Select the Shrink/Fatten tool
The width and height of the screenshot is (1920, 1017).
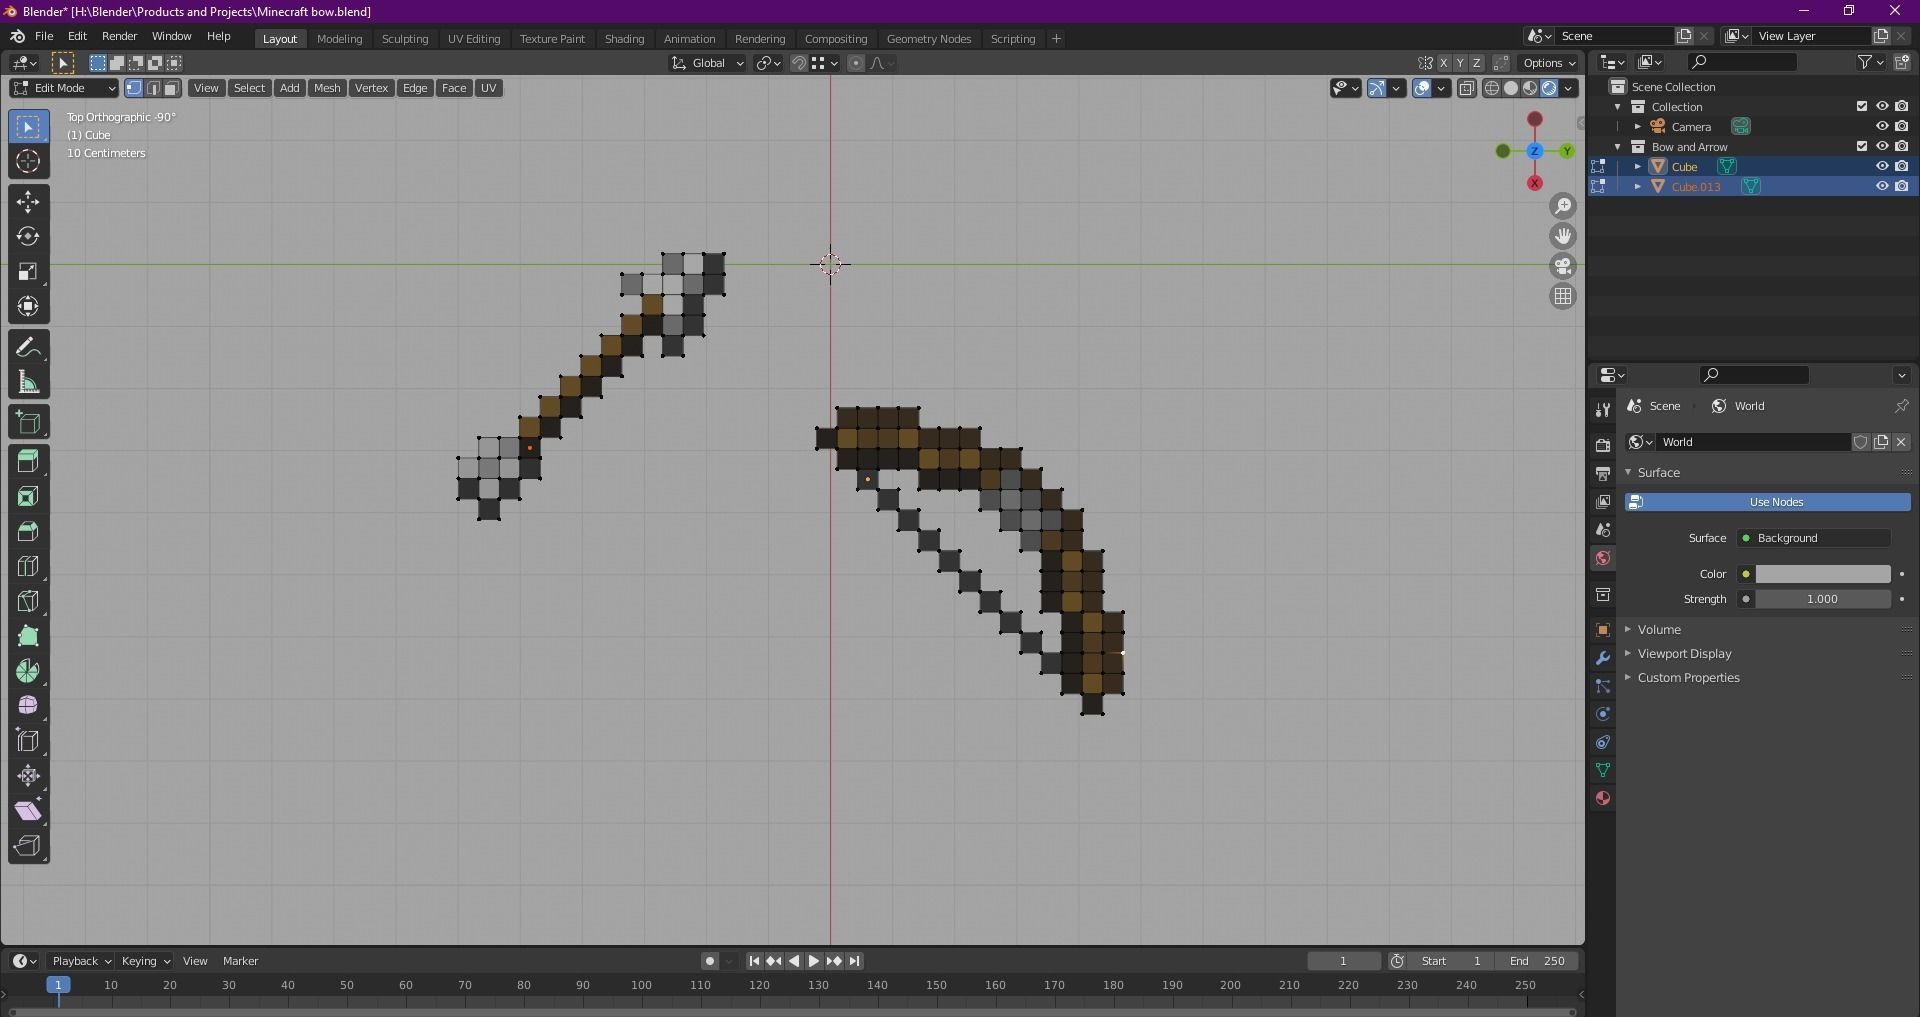(x=28, y=776)
